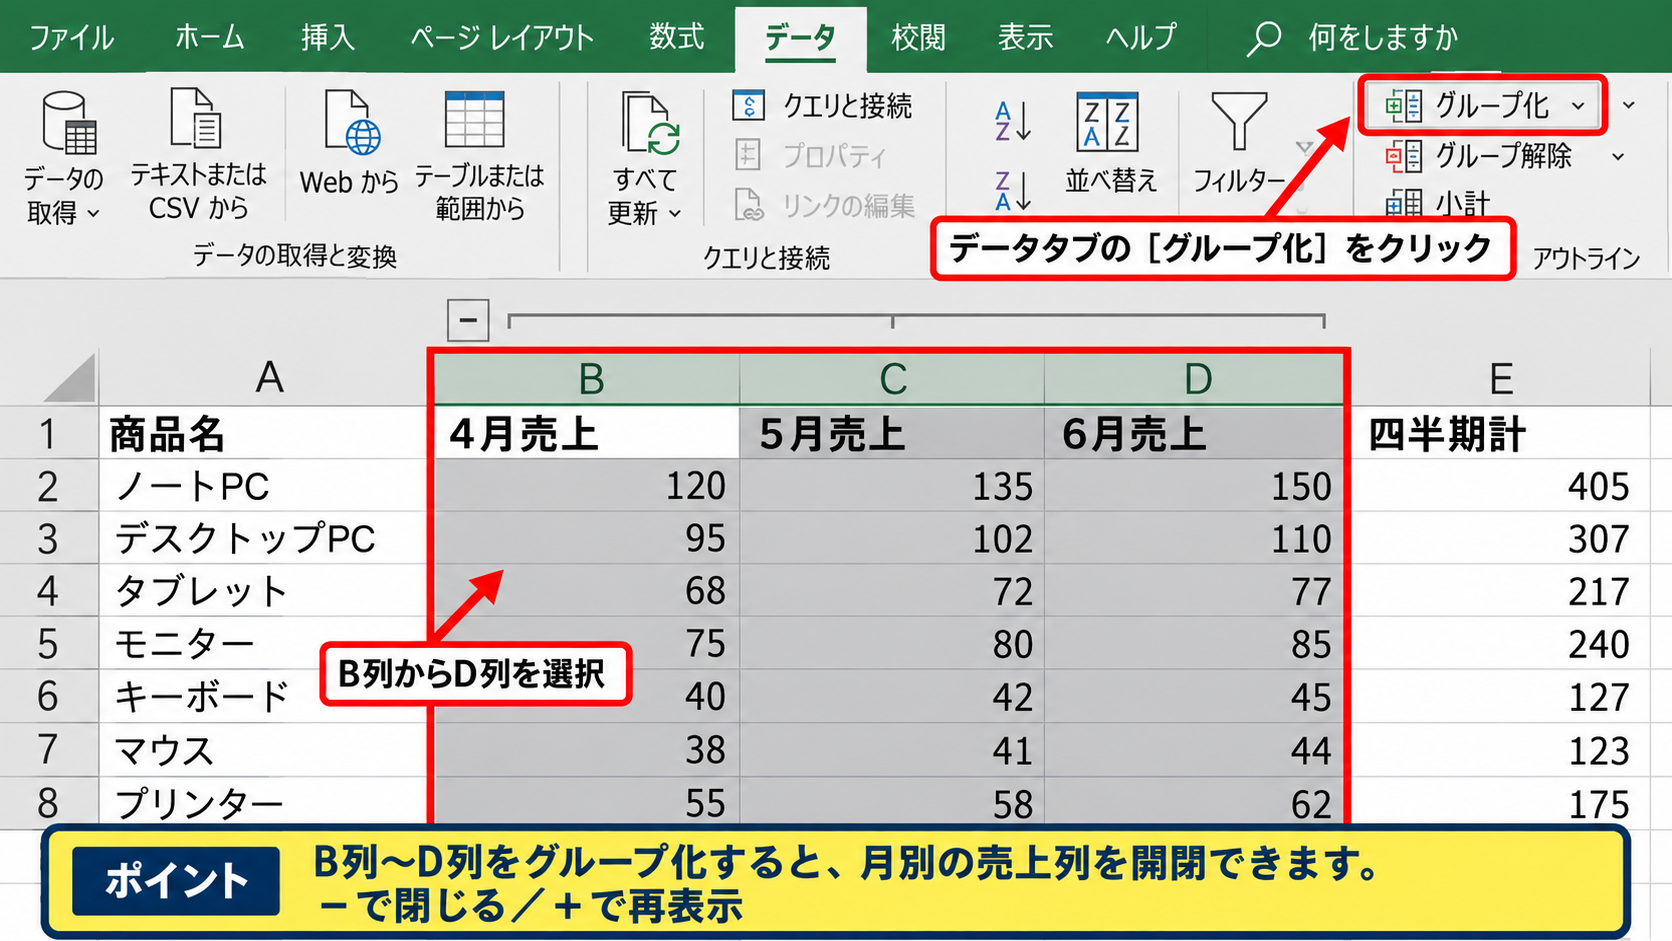Expand the グループ解除 dropdown arrow
1672x941 pixels.
click(x=1618, y=156)
